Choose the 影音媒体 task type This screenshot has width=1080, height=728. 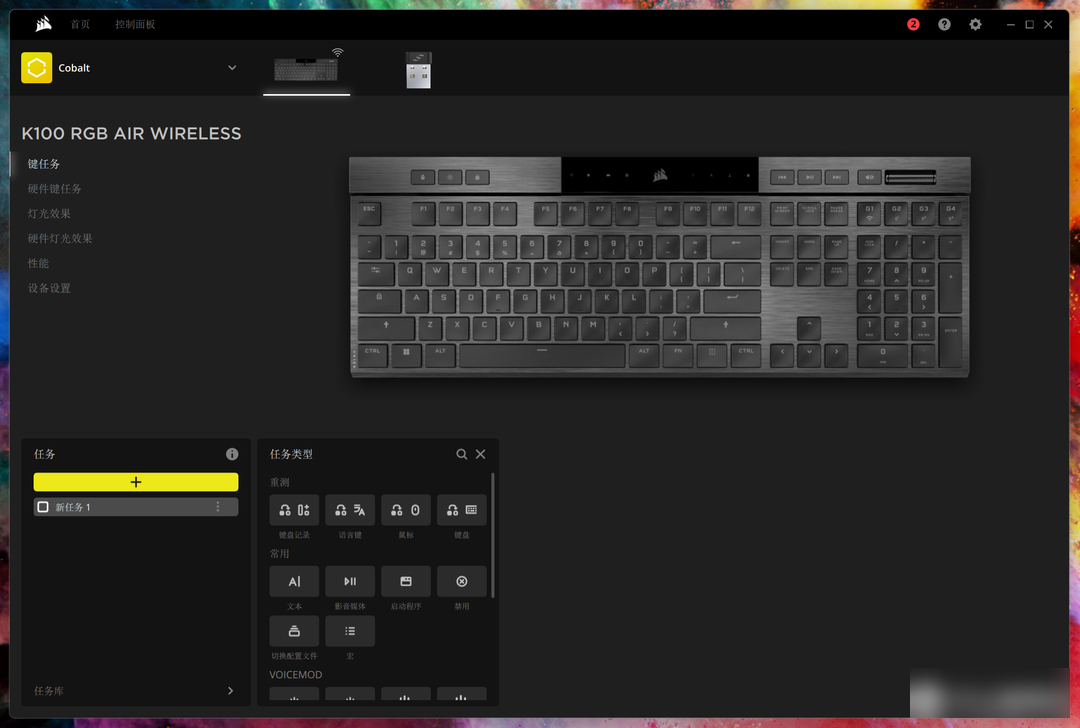pos(350,581)
